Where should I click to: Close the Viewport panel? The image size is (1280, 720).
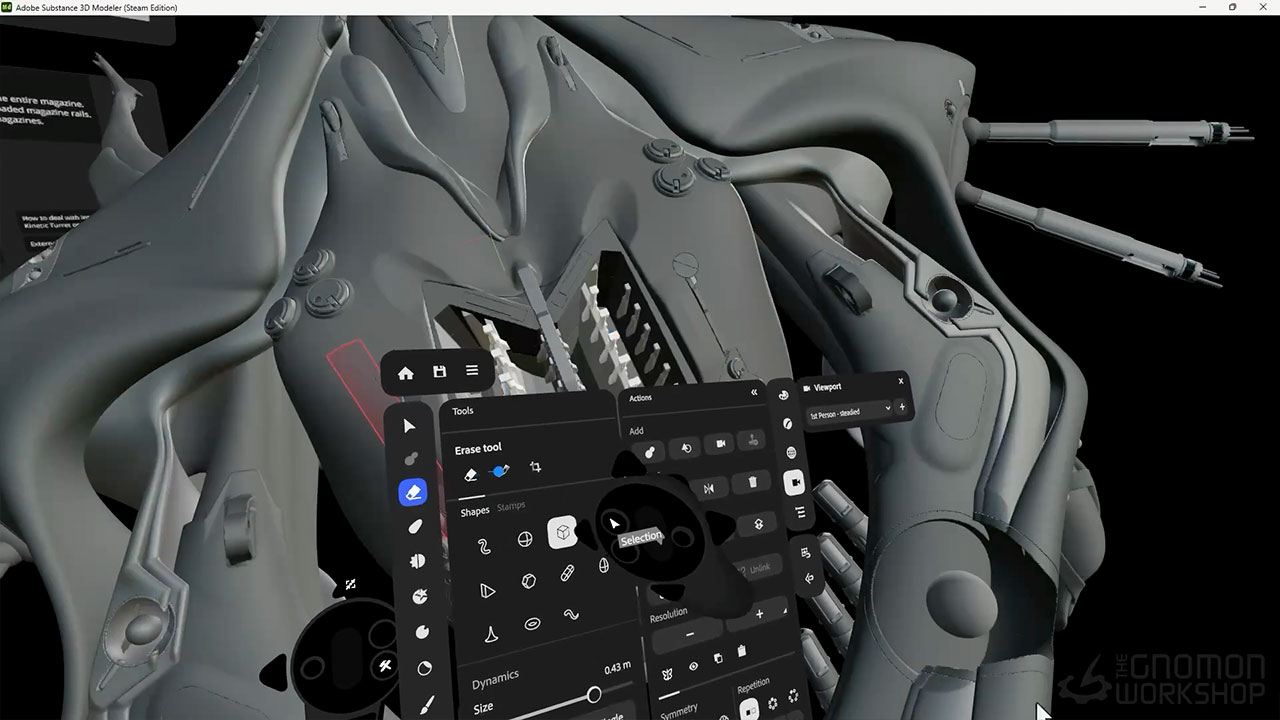click(x=901, y=381)
